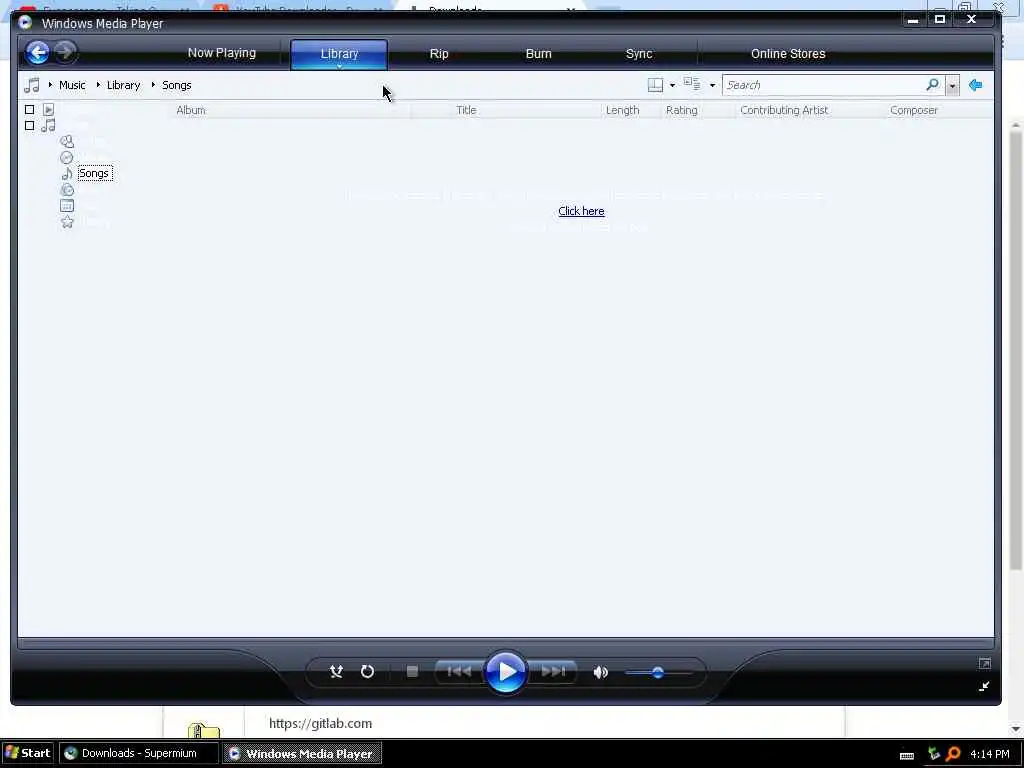
Task: Click the Layout options pane icon
Action: pos(655,85)
